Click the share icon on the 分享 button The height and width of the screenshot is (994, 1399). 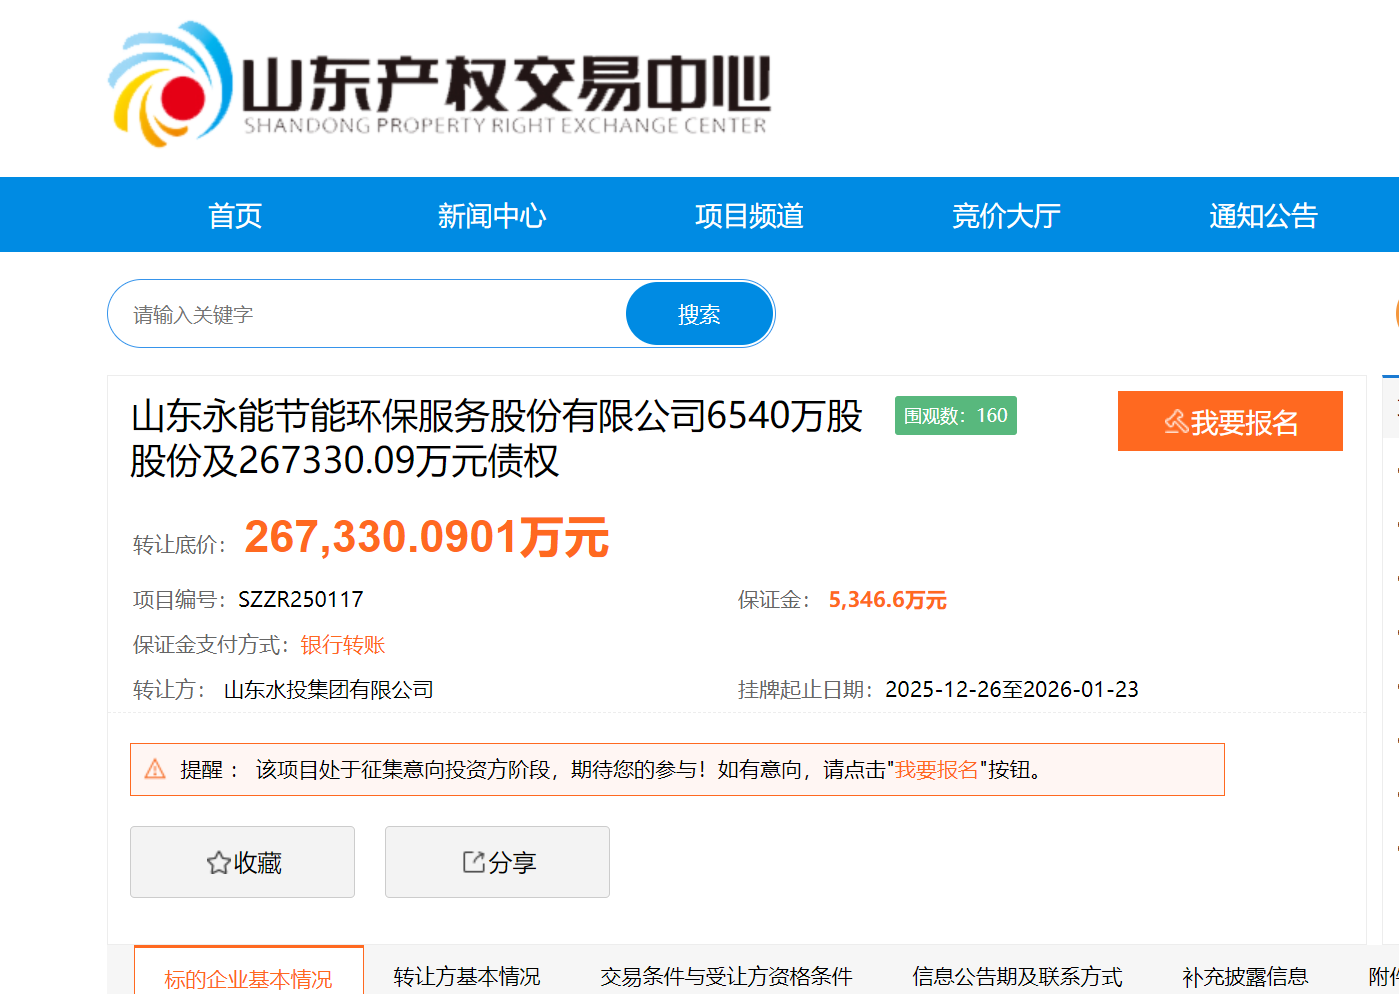[473, 862]
